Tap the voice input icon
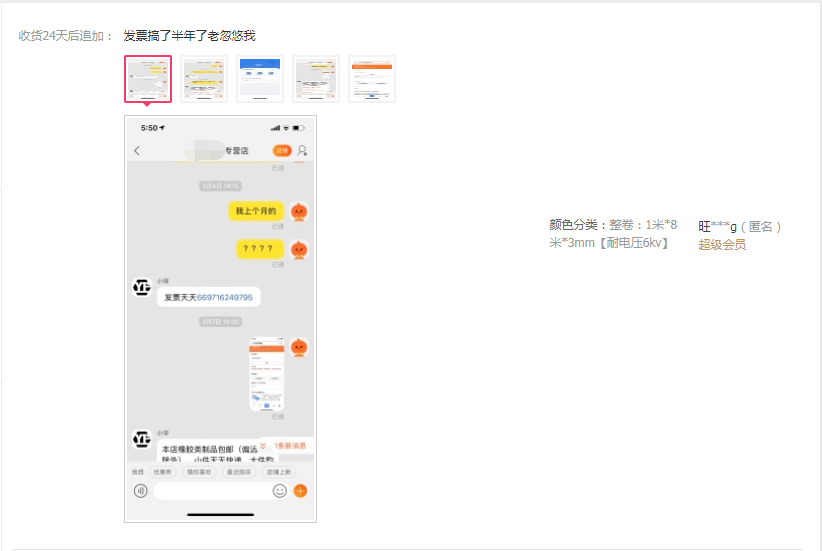Image resolution: width=822 pixels, height=551 pixels. pyautogui.click(x=141, y=491)
